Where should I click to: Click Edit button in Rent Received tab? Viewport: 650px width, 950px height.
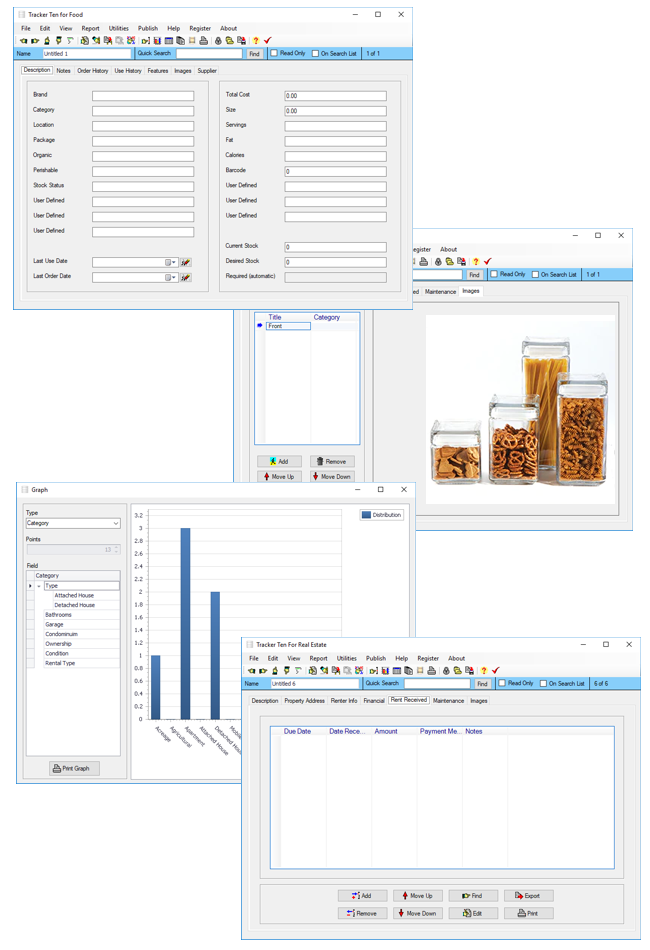[473, 913]
